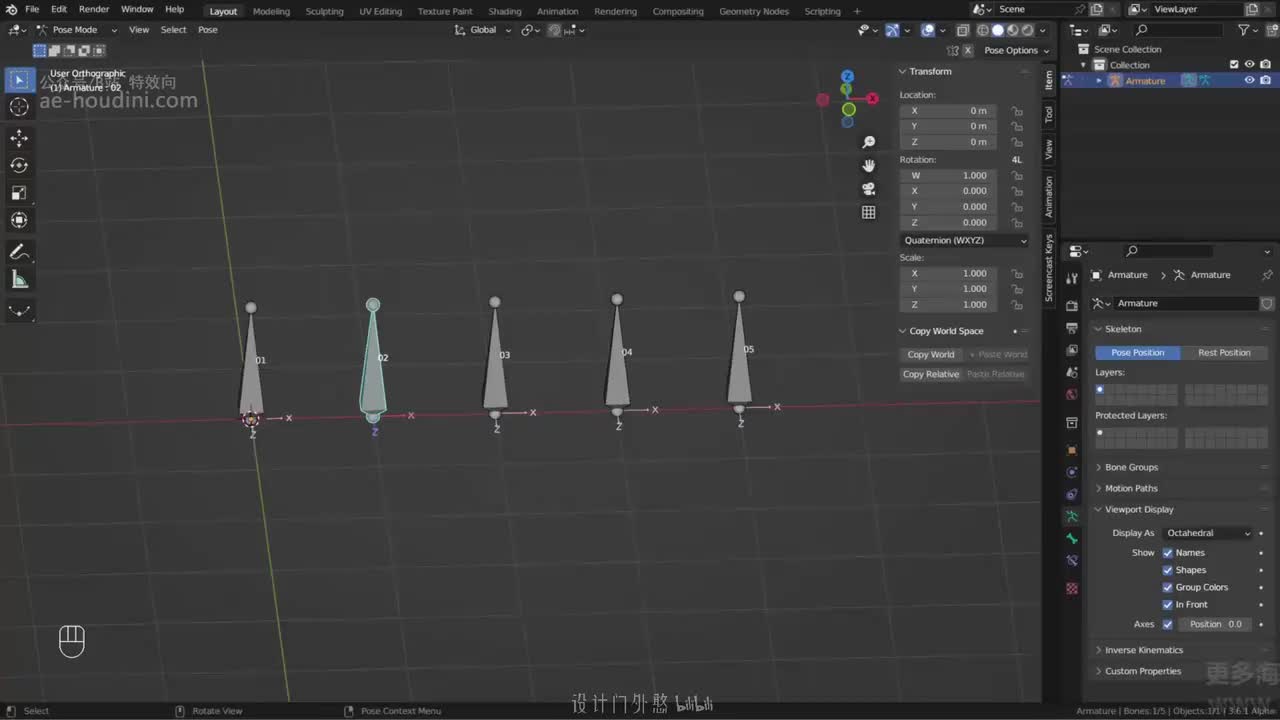The height and width of the screenshot is (720, 1280).
Task: Adjust the Axes Position slider
Action: (x=1216, y=624)
